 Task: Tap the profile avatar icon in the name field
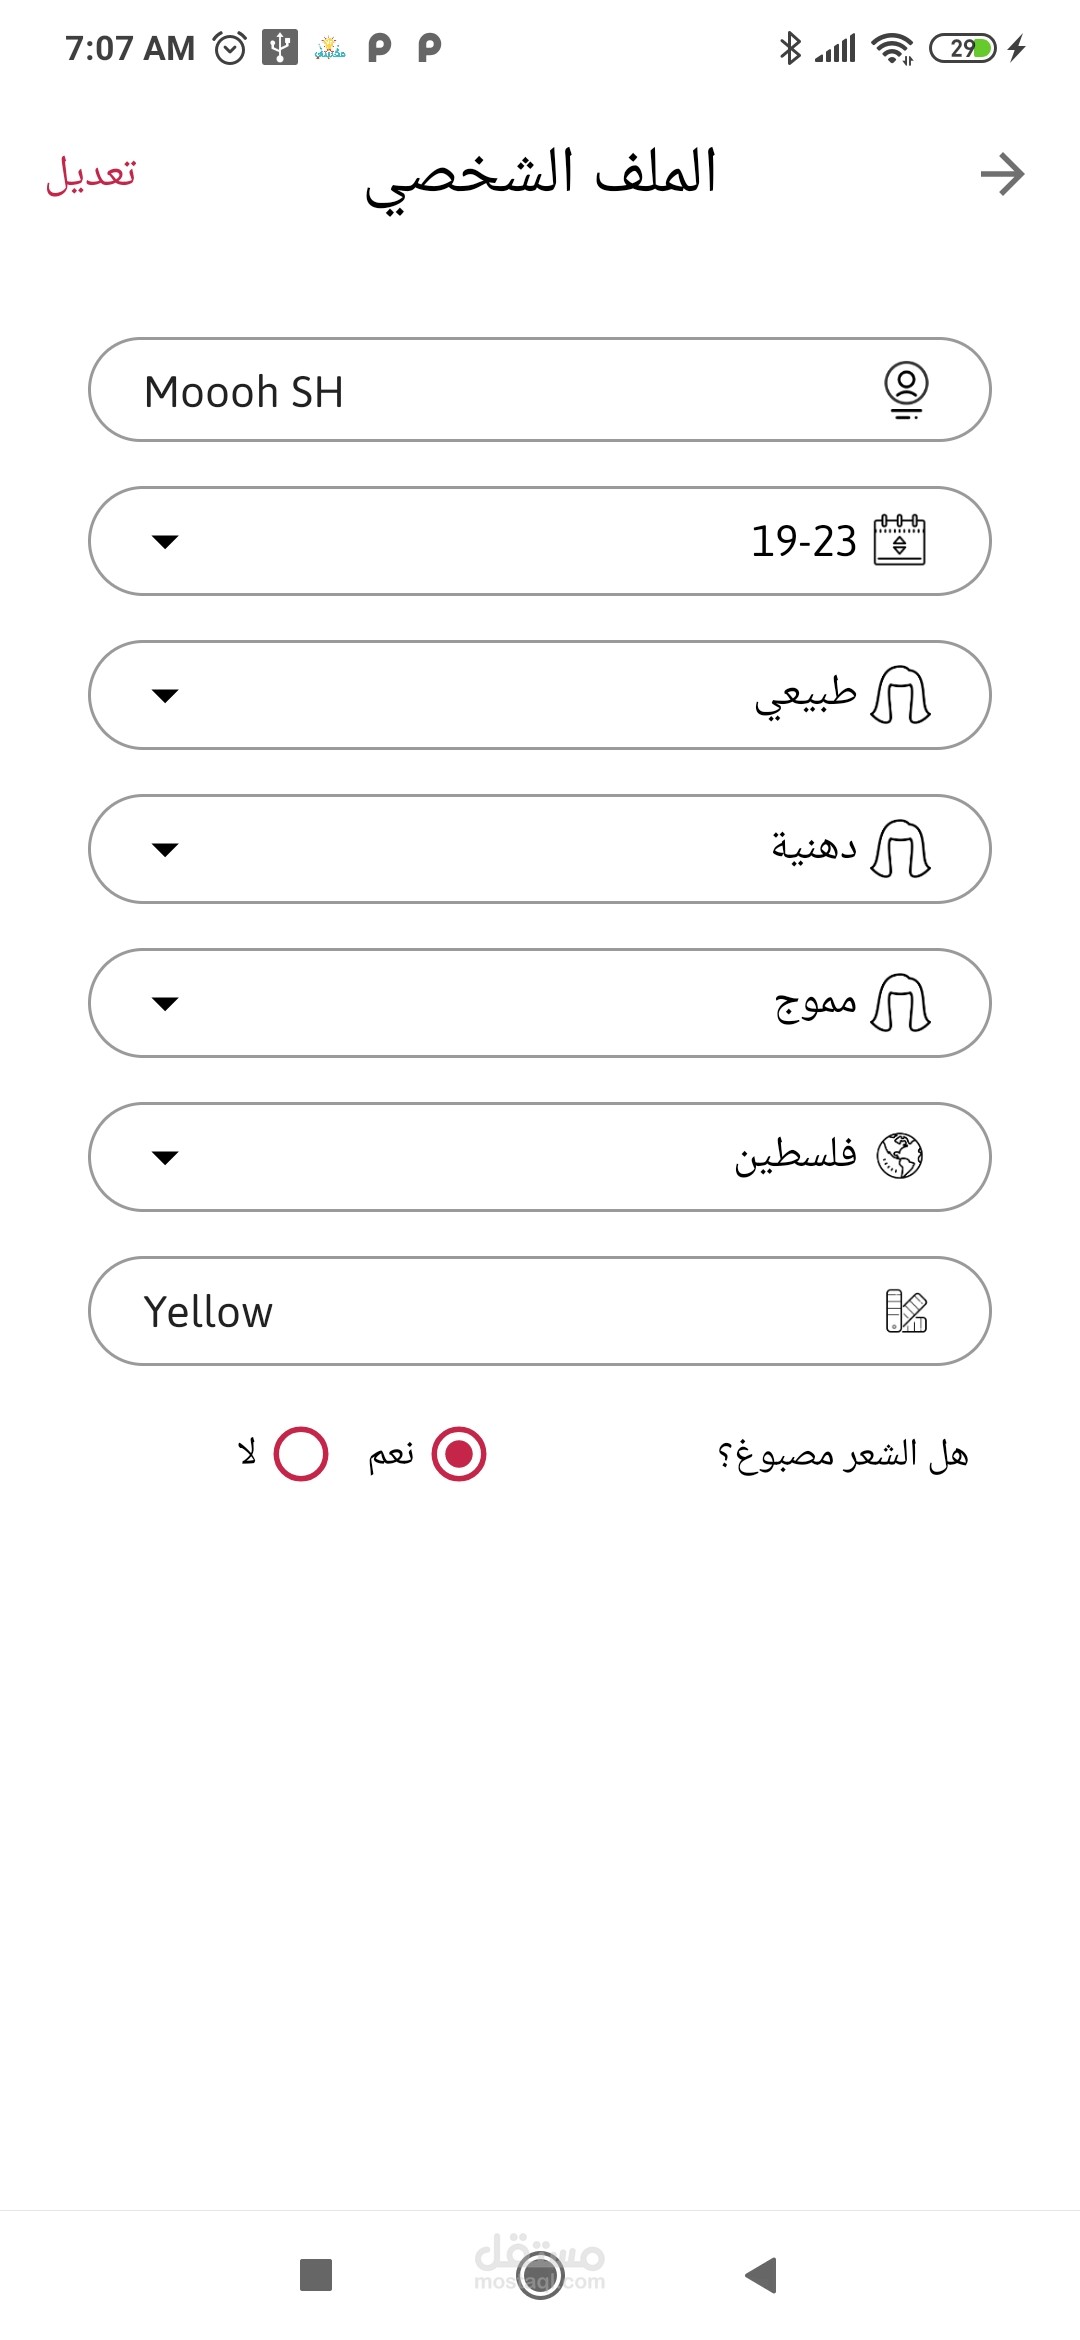pos(906,390)
